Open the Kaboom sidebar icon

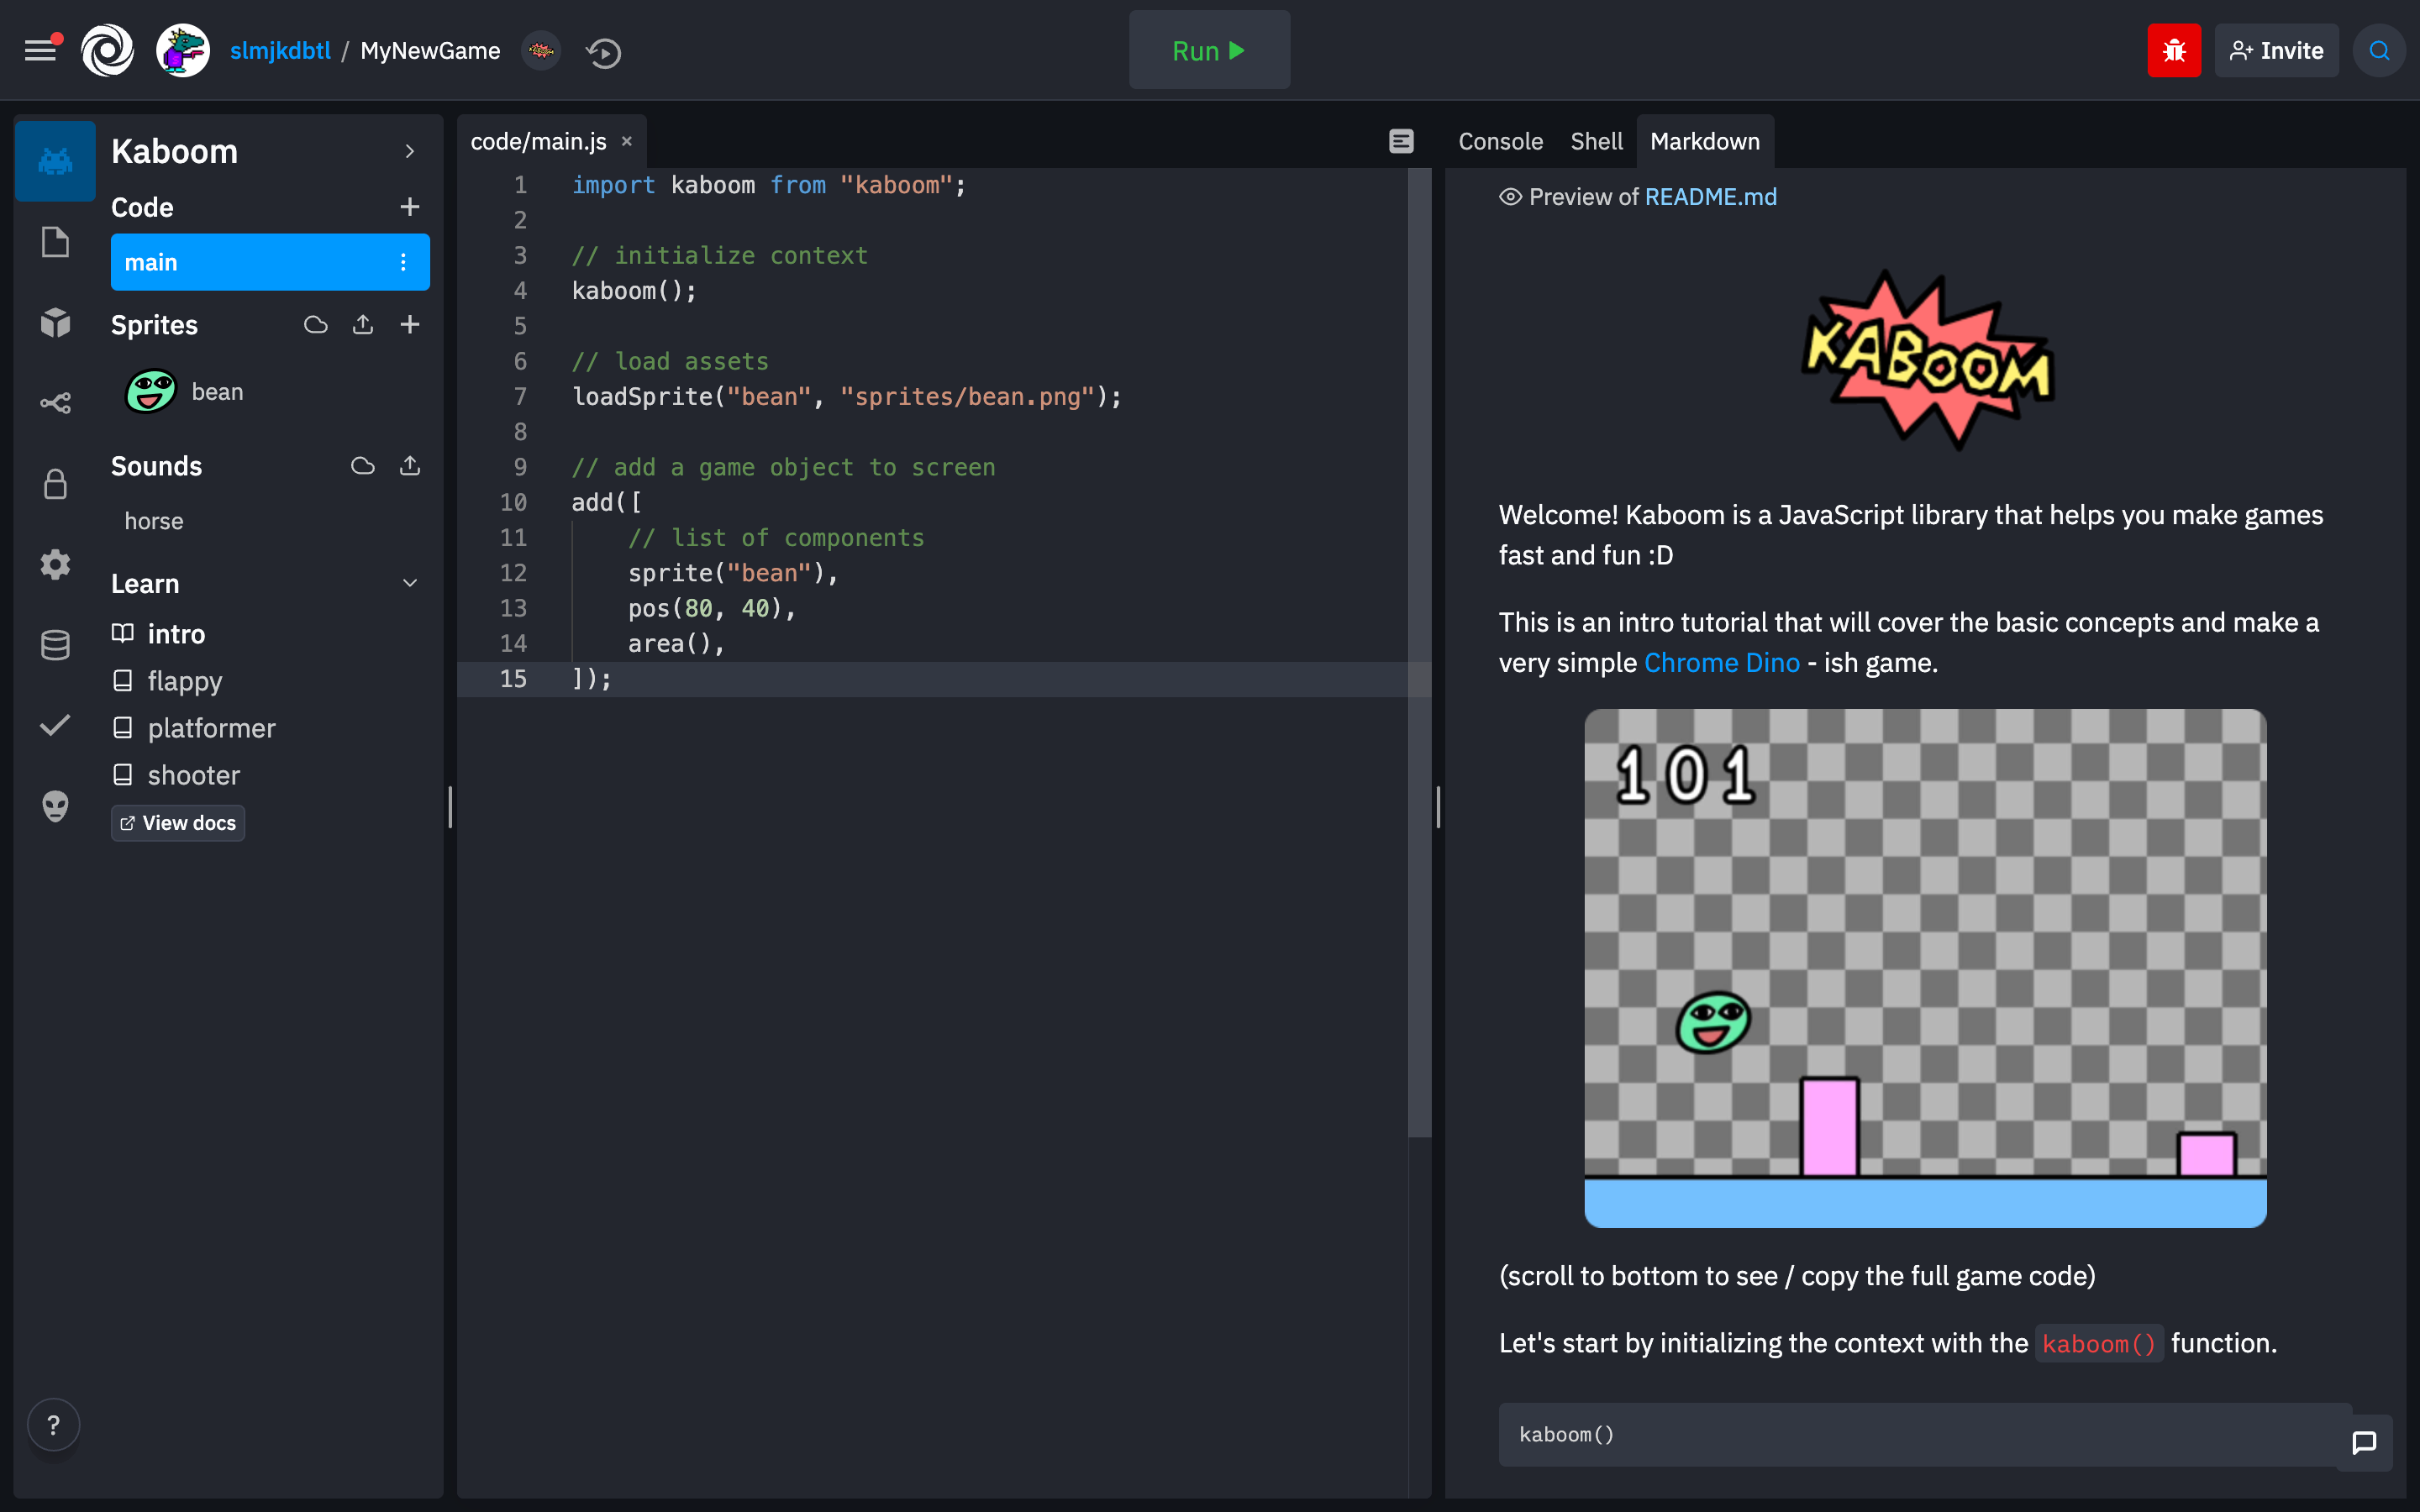tap(55, 161)
